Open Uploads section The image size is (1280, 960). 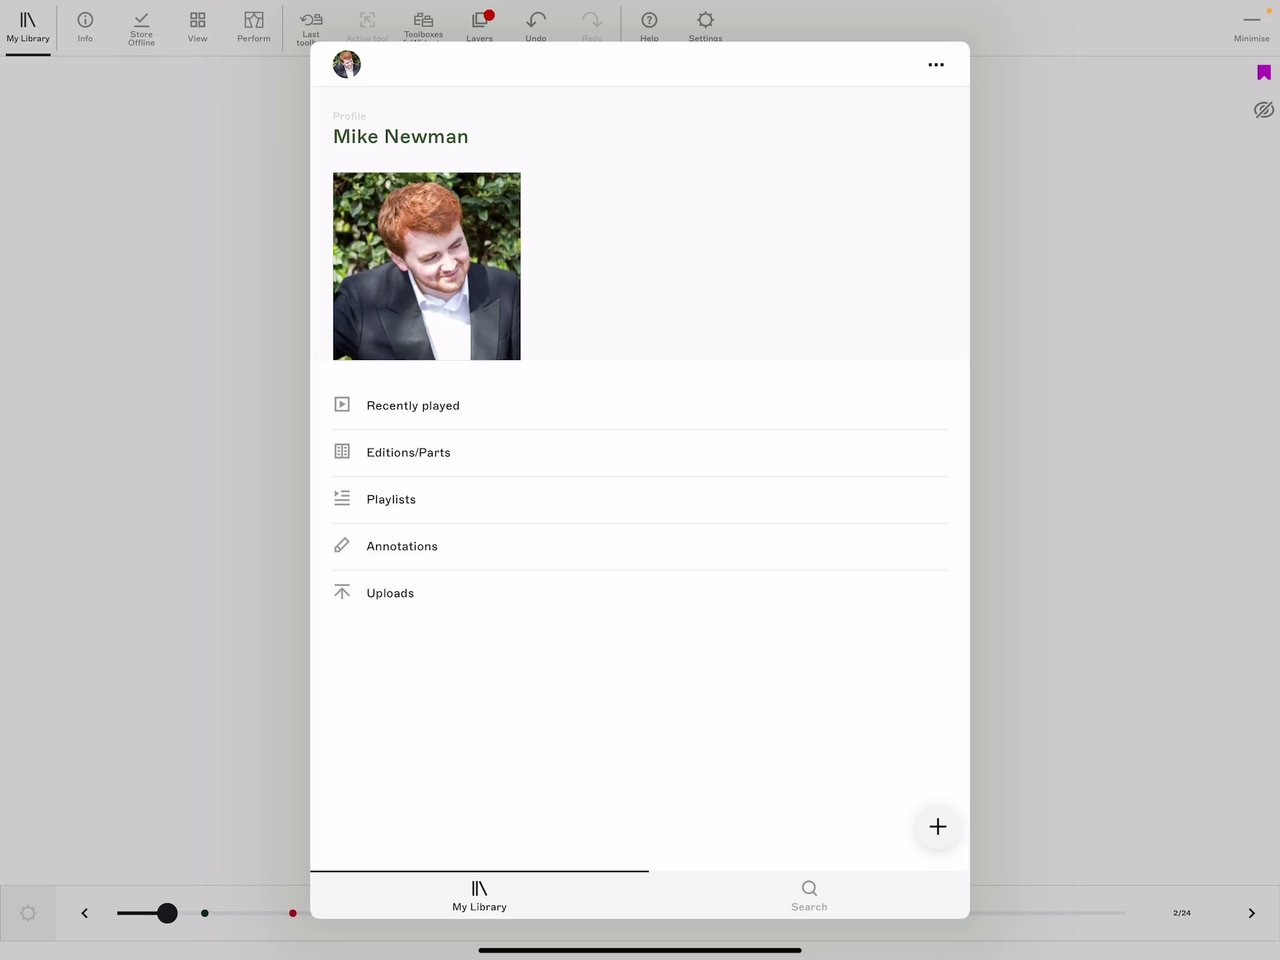tap(640, 594)
